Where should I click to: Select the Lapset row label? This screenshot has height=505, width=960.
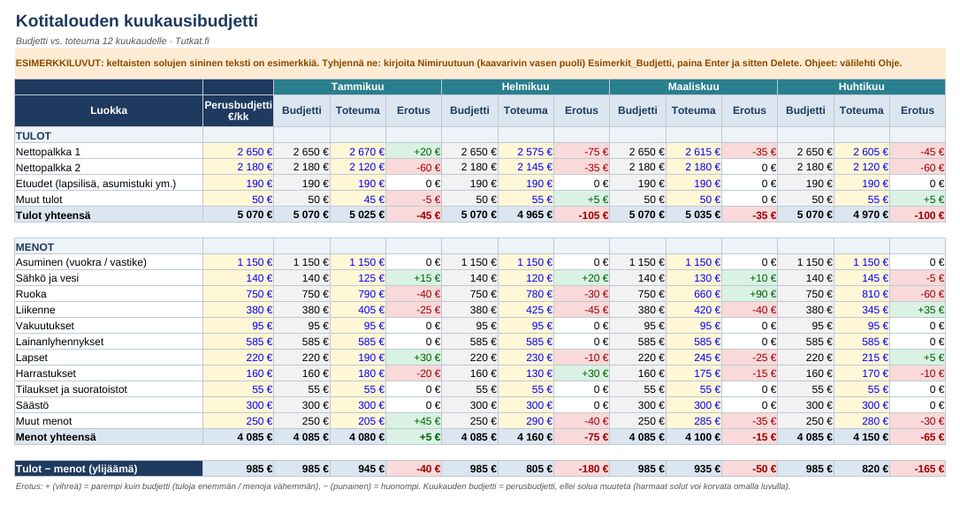point(109,357)
